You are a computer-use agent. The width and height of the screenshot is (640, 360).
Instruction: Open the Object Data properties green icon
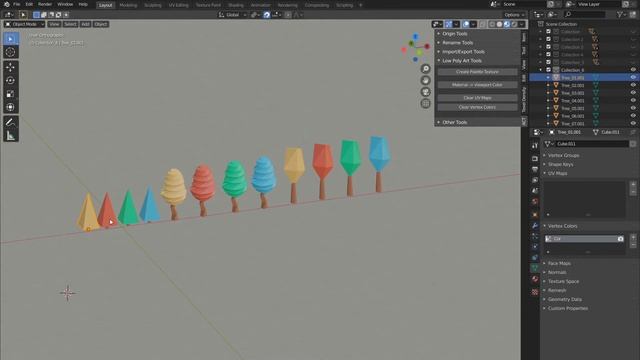(x=535, y=268)
